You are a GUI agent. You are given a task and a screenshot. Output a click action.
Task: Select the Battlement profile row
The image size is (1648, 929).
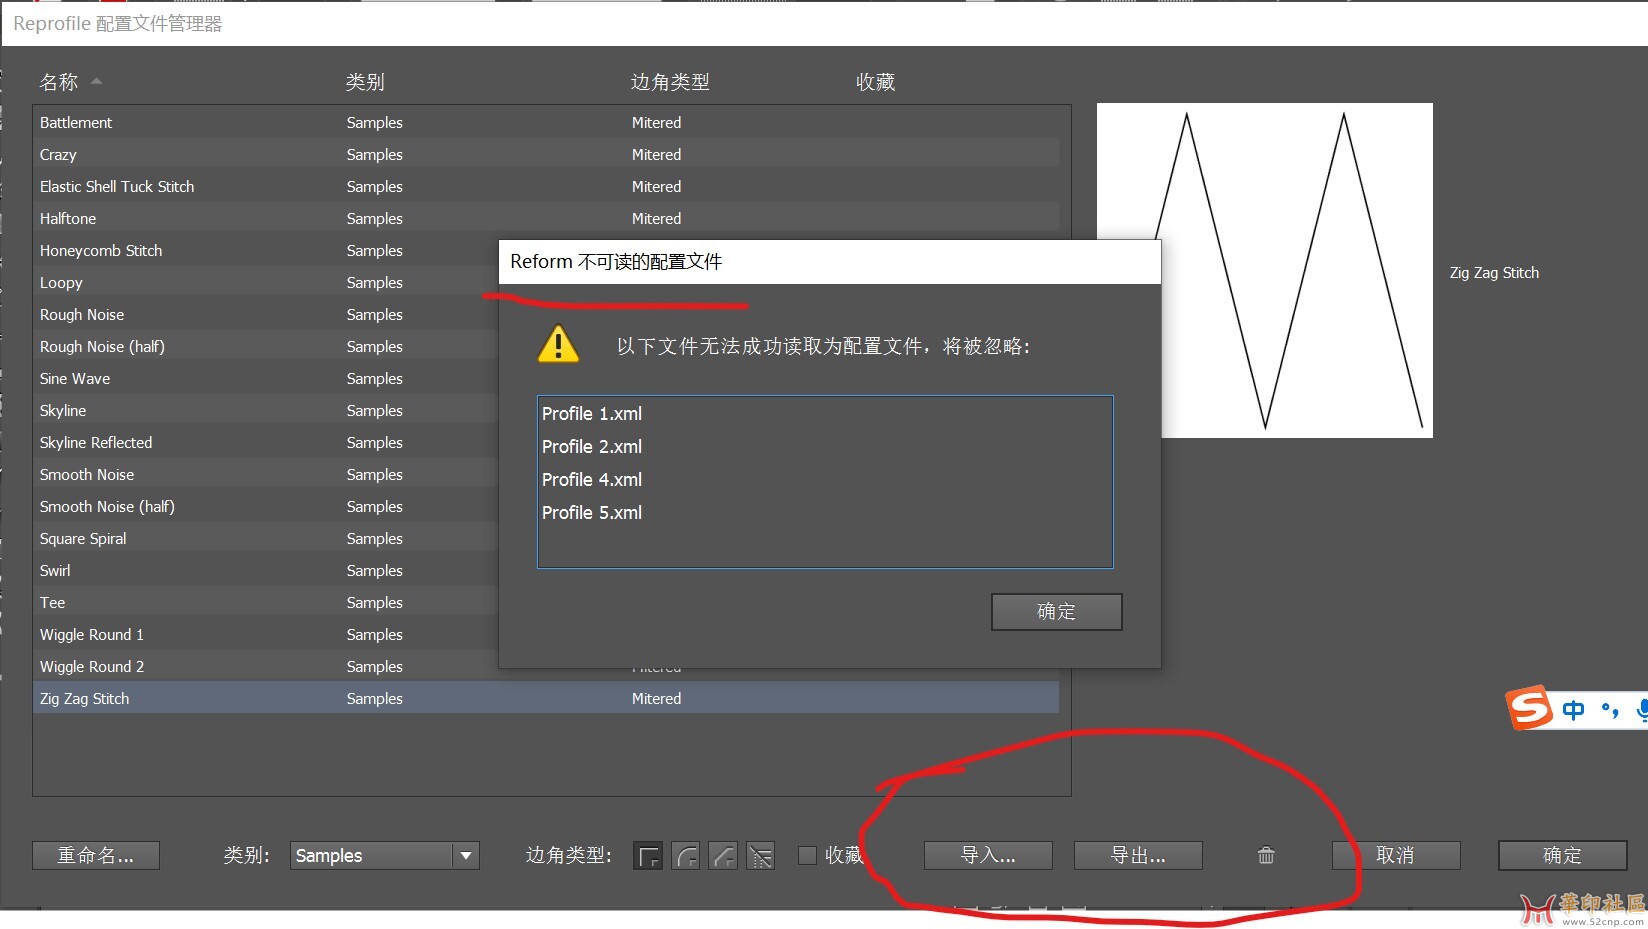tap(546, 122)
